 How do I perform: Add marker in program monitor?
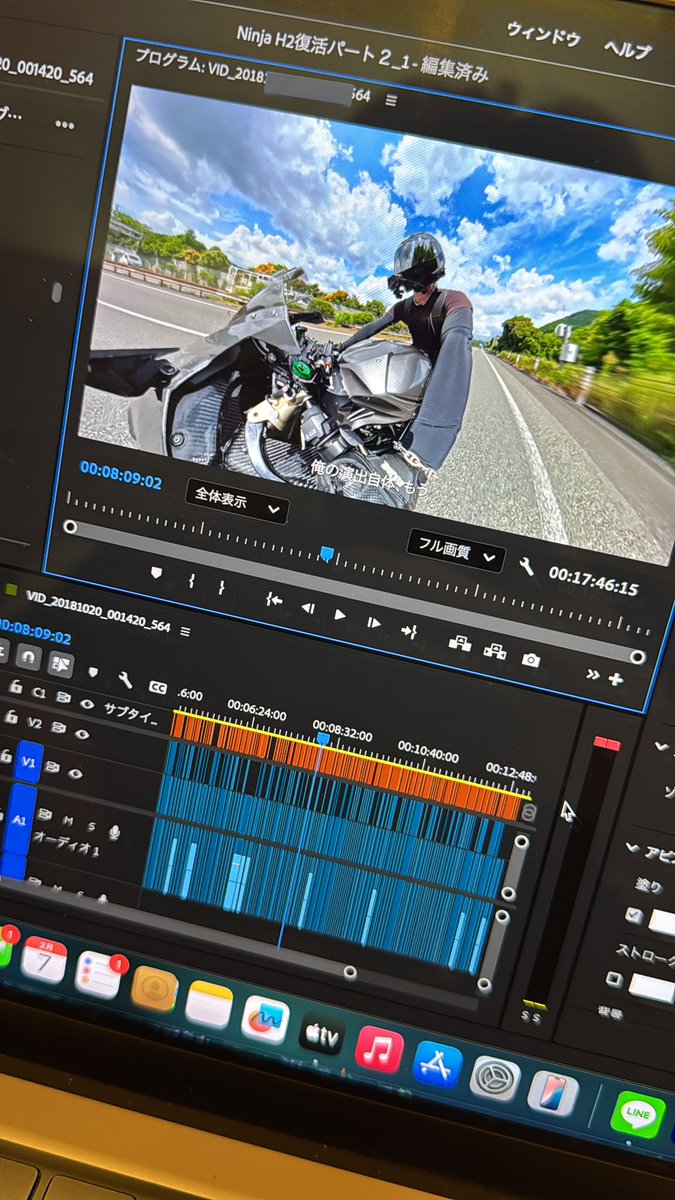tap(156, 572)
